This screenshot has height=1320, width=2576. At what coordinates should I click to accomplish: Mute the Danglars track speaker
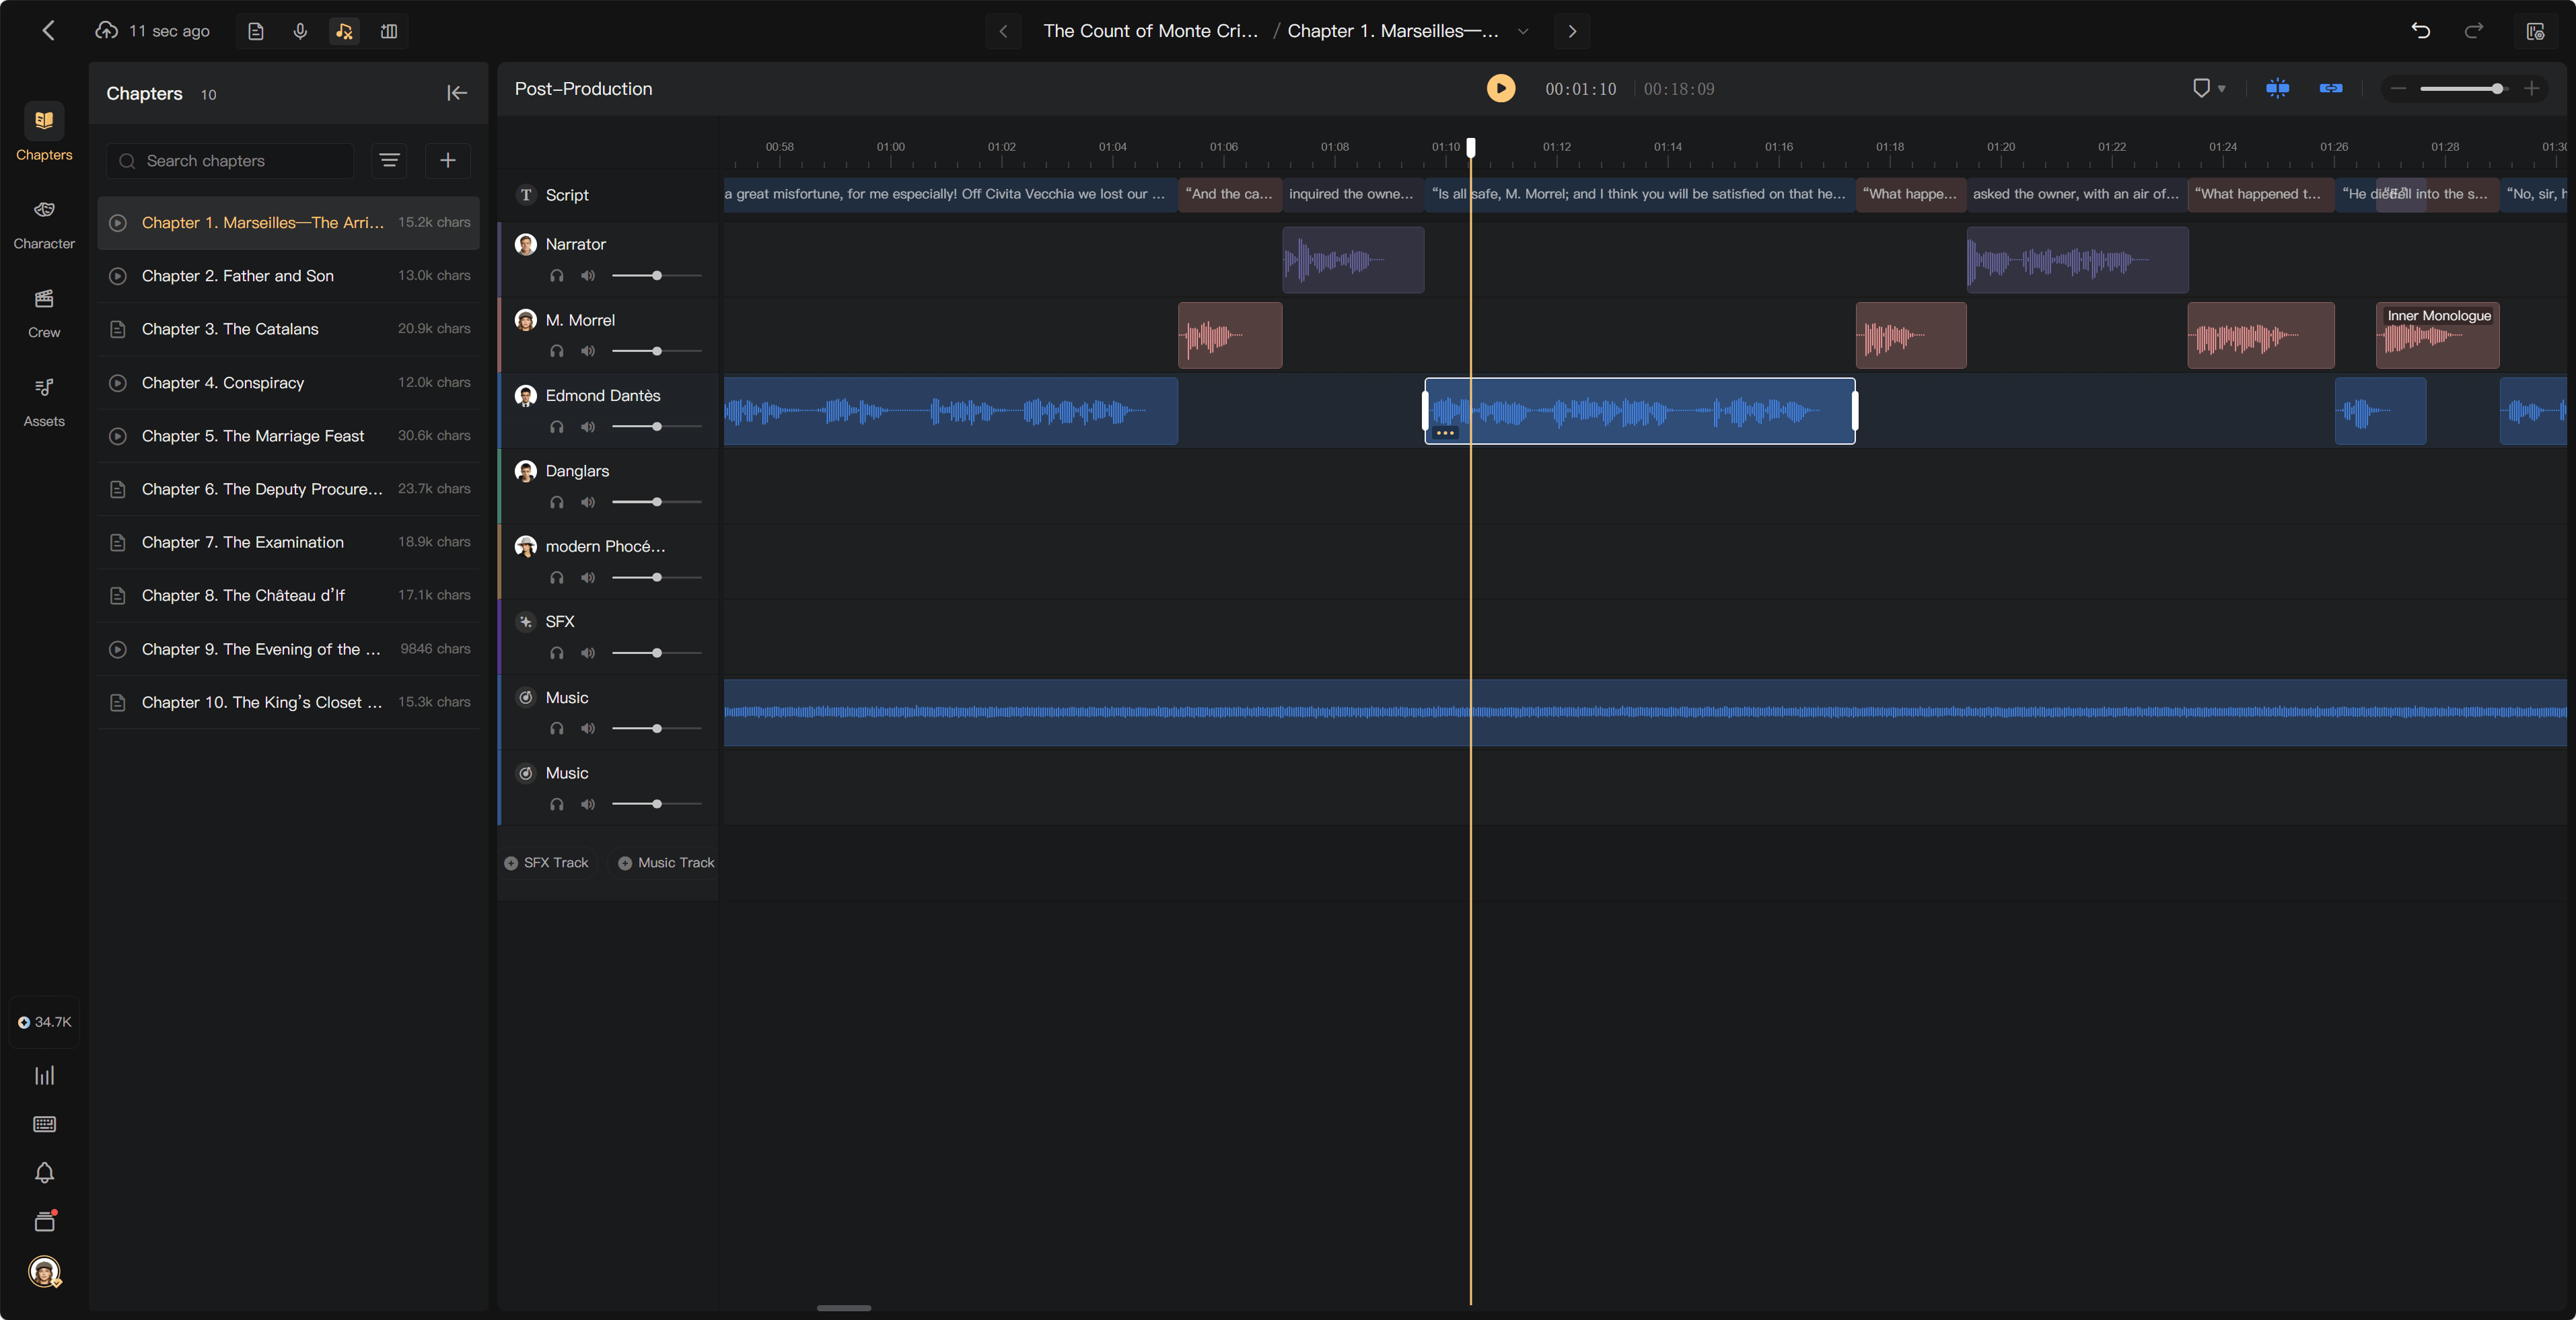[x=588, y=502]
